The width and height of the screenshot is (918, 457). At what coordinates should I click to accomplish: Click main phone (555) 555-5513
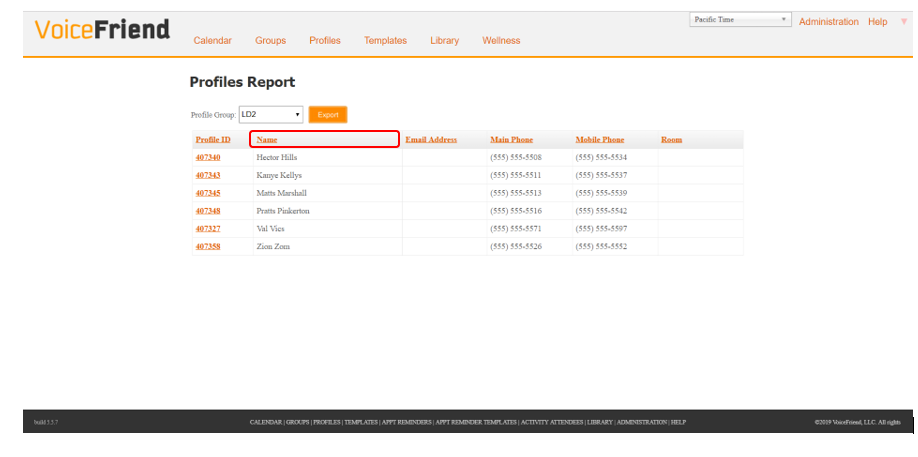coord(516,193)
